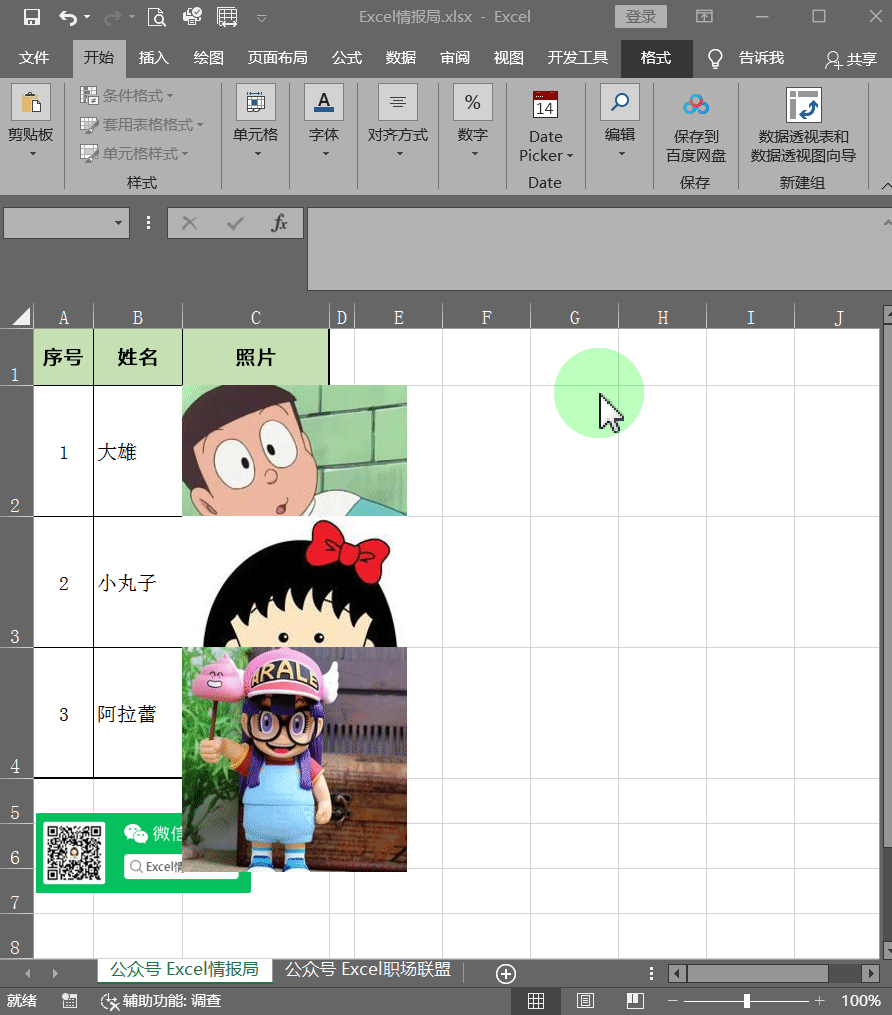The image size is (892, 1015).
Task: Click the Insert Function fx icon
Action: (x=279, y=223)
